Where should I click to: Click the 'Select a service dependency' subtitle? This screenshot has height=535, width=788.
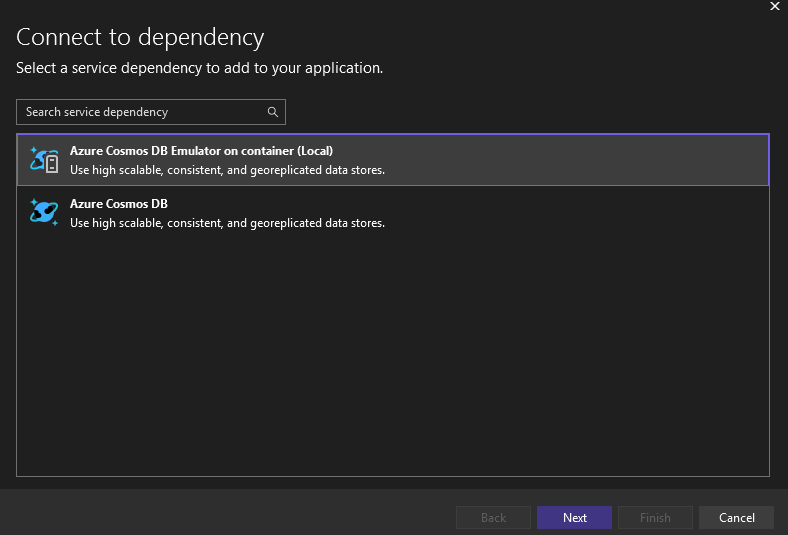pos(200,68)
